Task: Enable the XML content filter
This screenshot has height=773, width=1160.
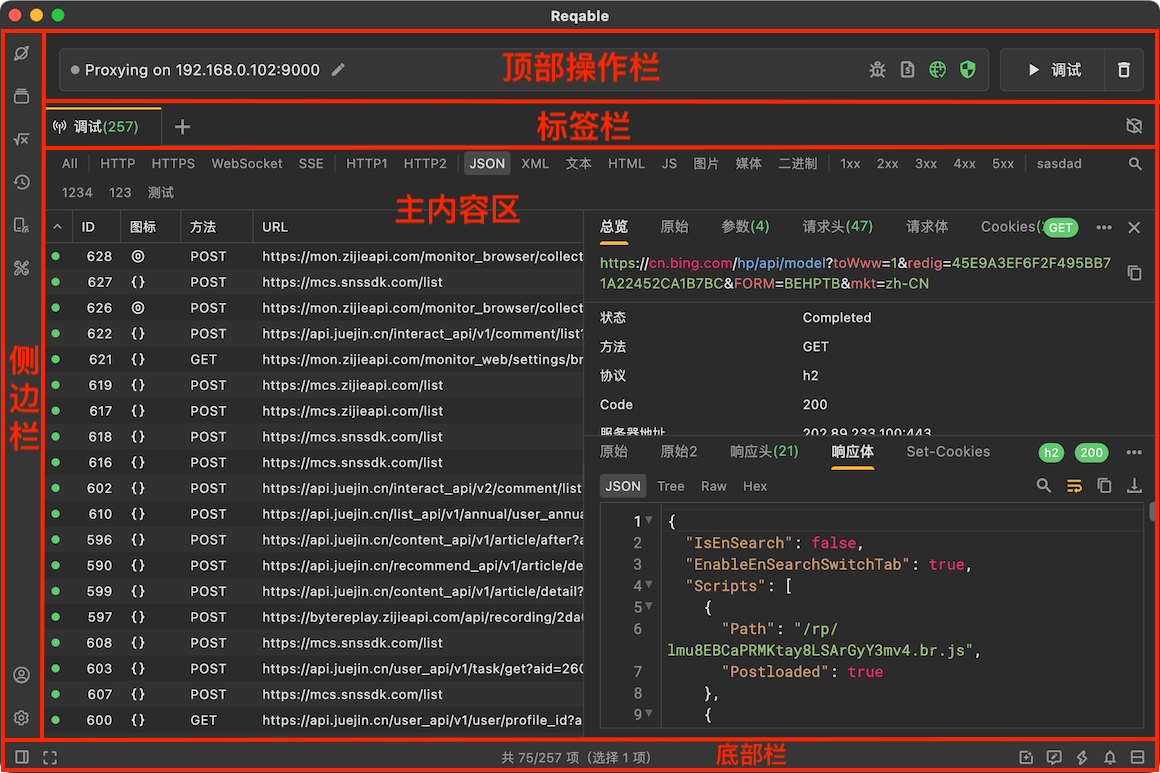Action: coord(535,163)
